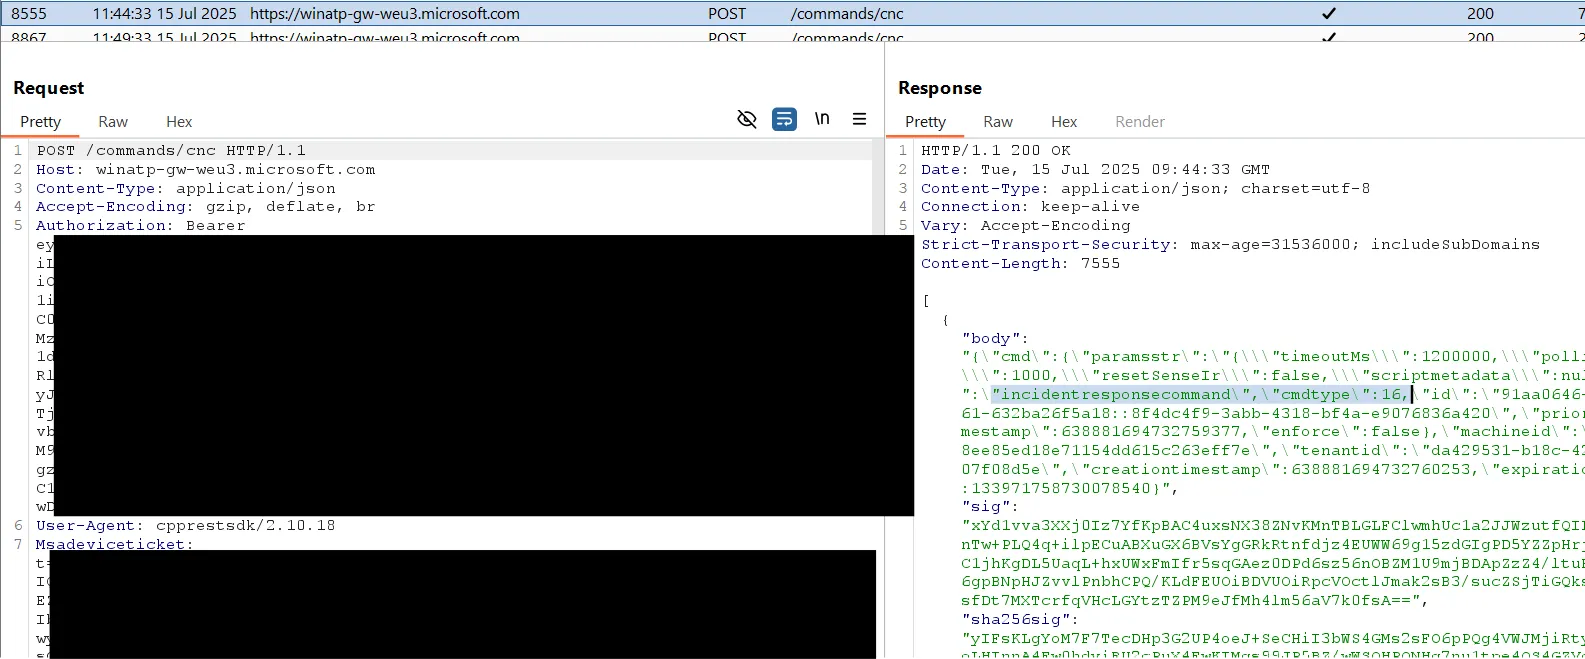Switch to the Response Hex tab

(x=1063, y=122)
